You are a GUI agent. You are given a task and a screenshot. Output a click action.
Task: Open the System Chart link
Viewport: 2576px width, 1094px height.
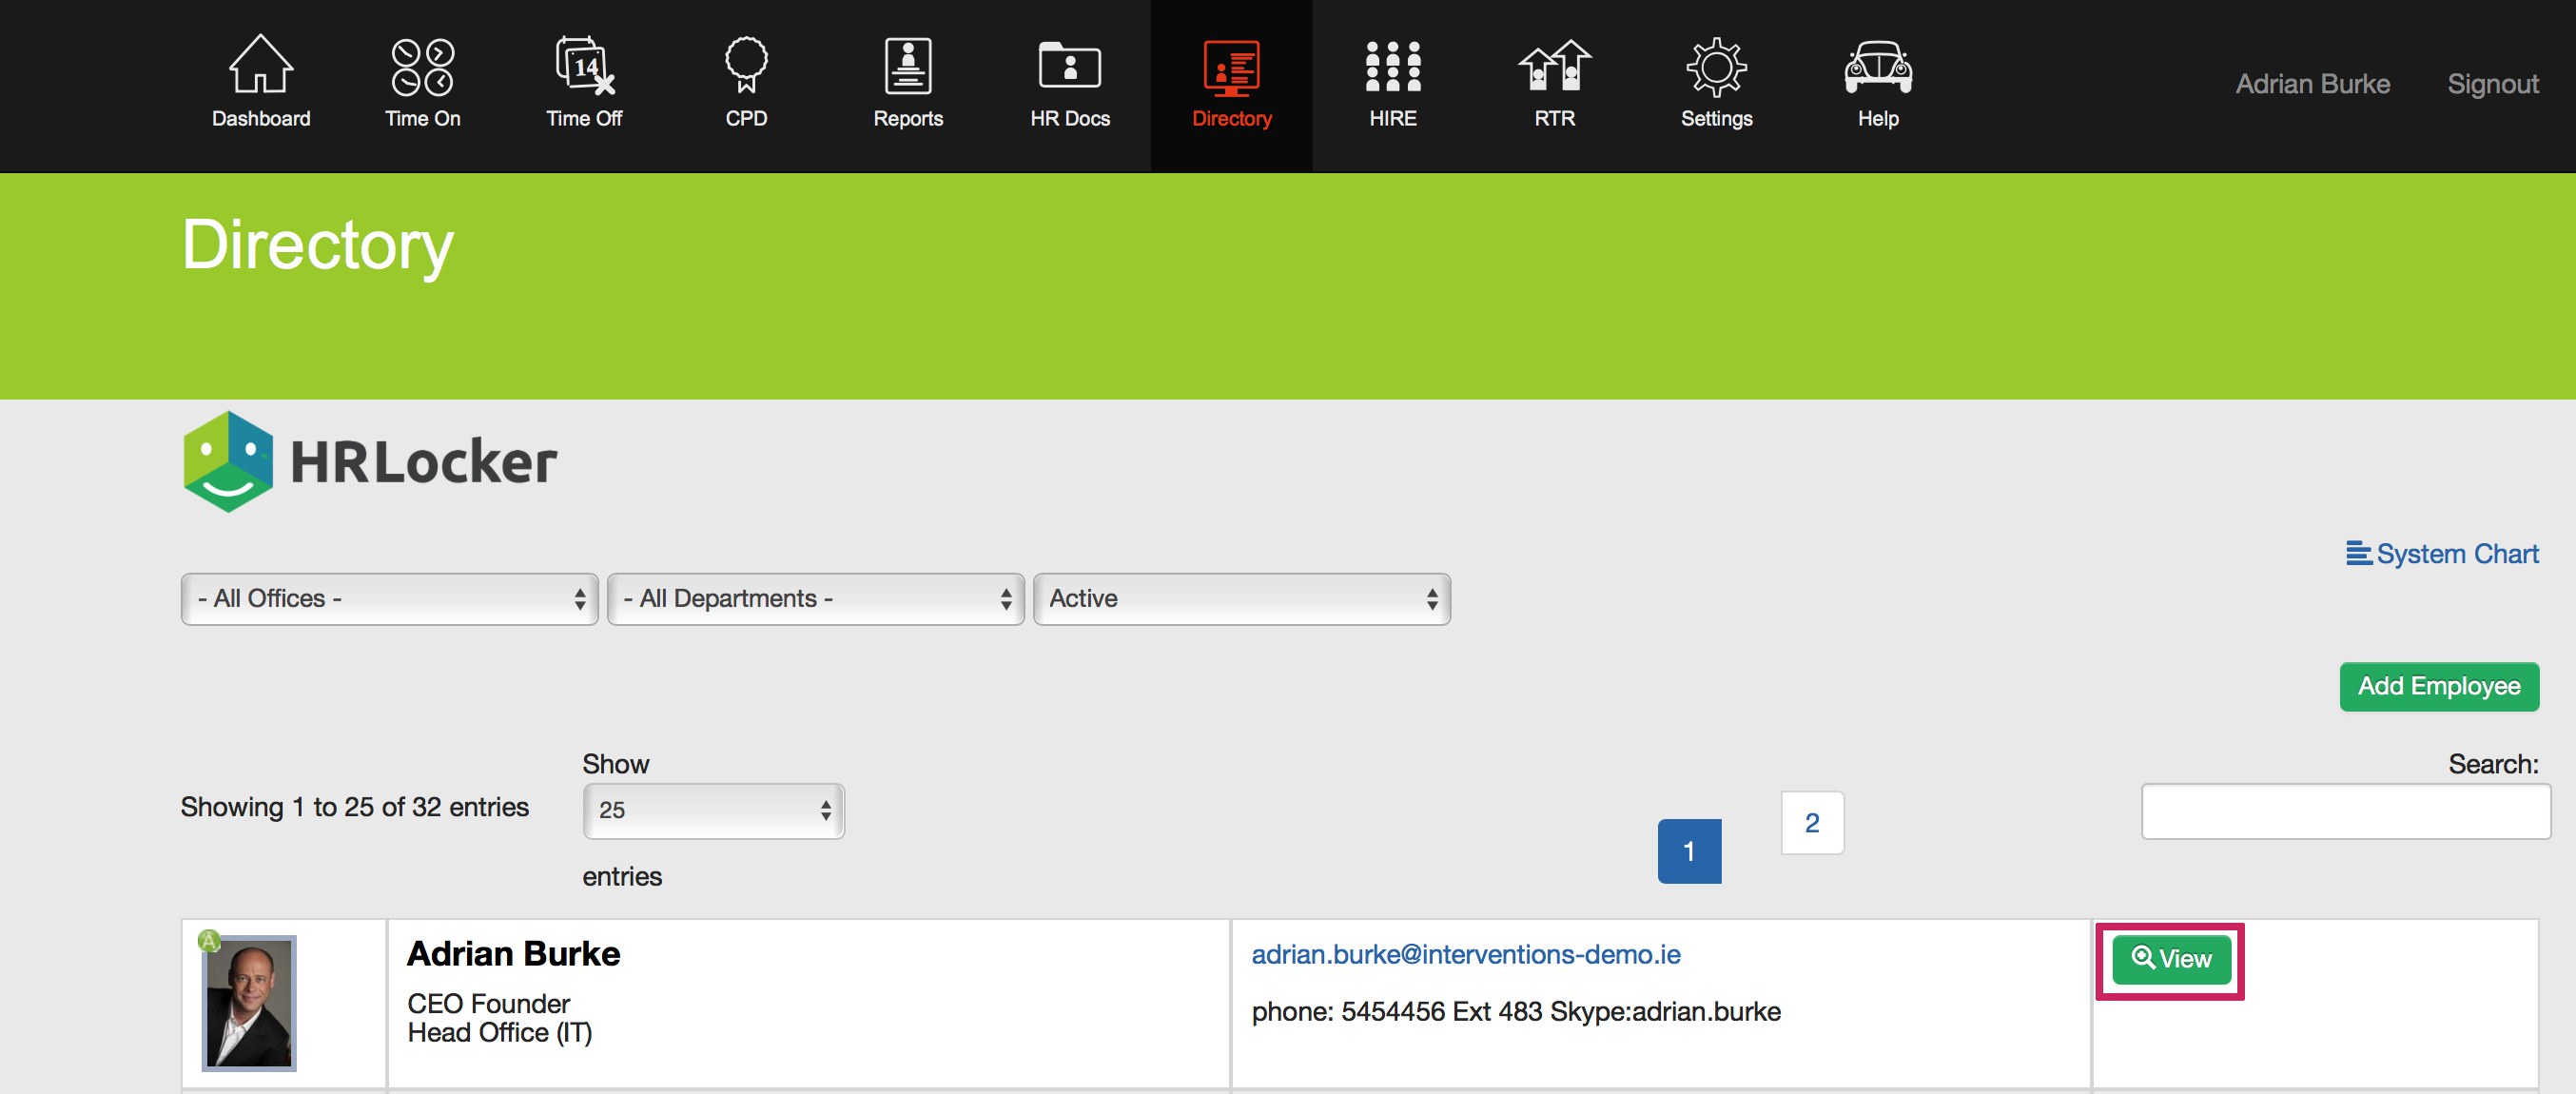point(2443,554)
